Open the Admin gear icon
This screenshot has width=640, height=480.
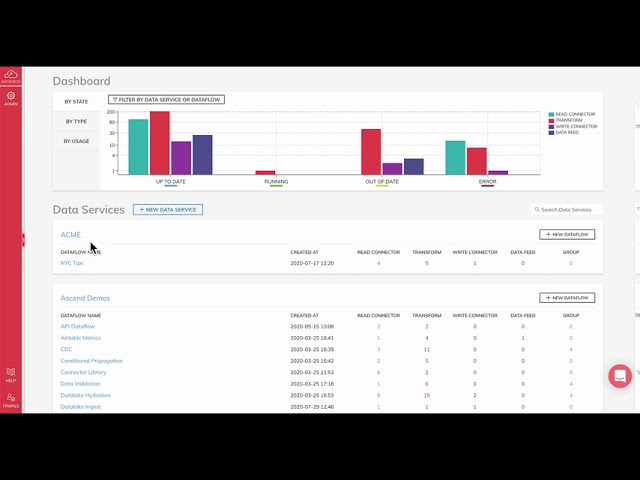point(11,98)
